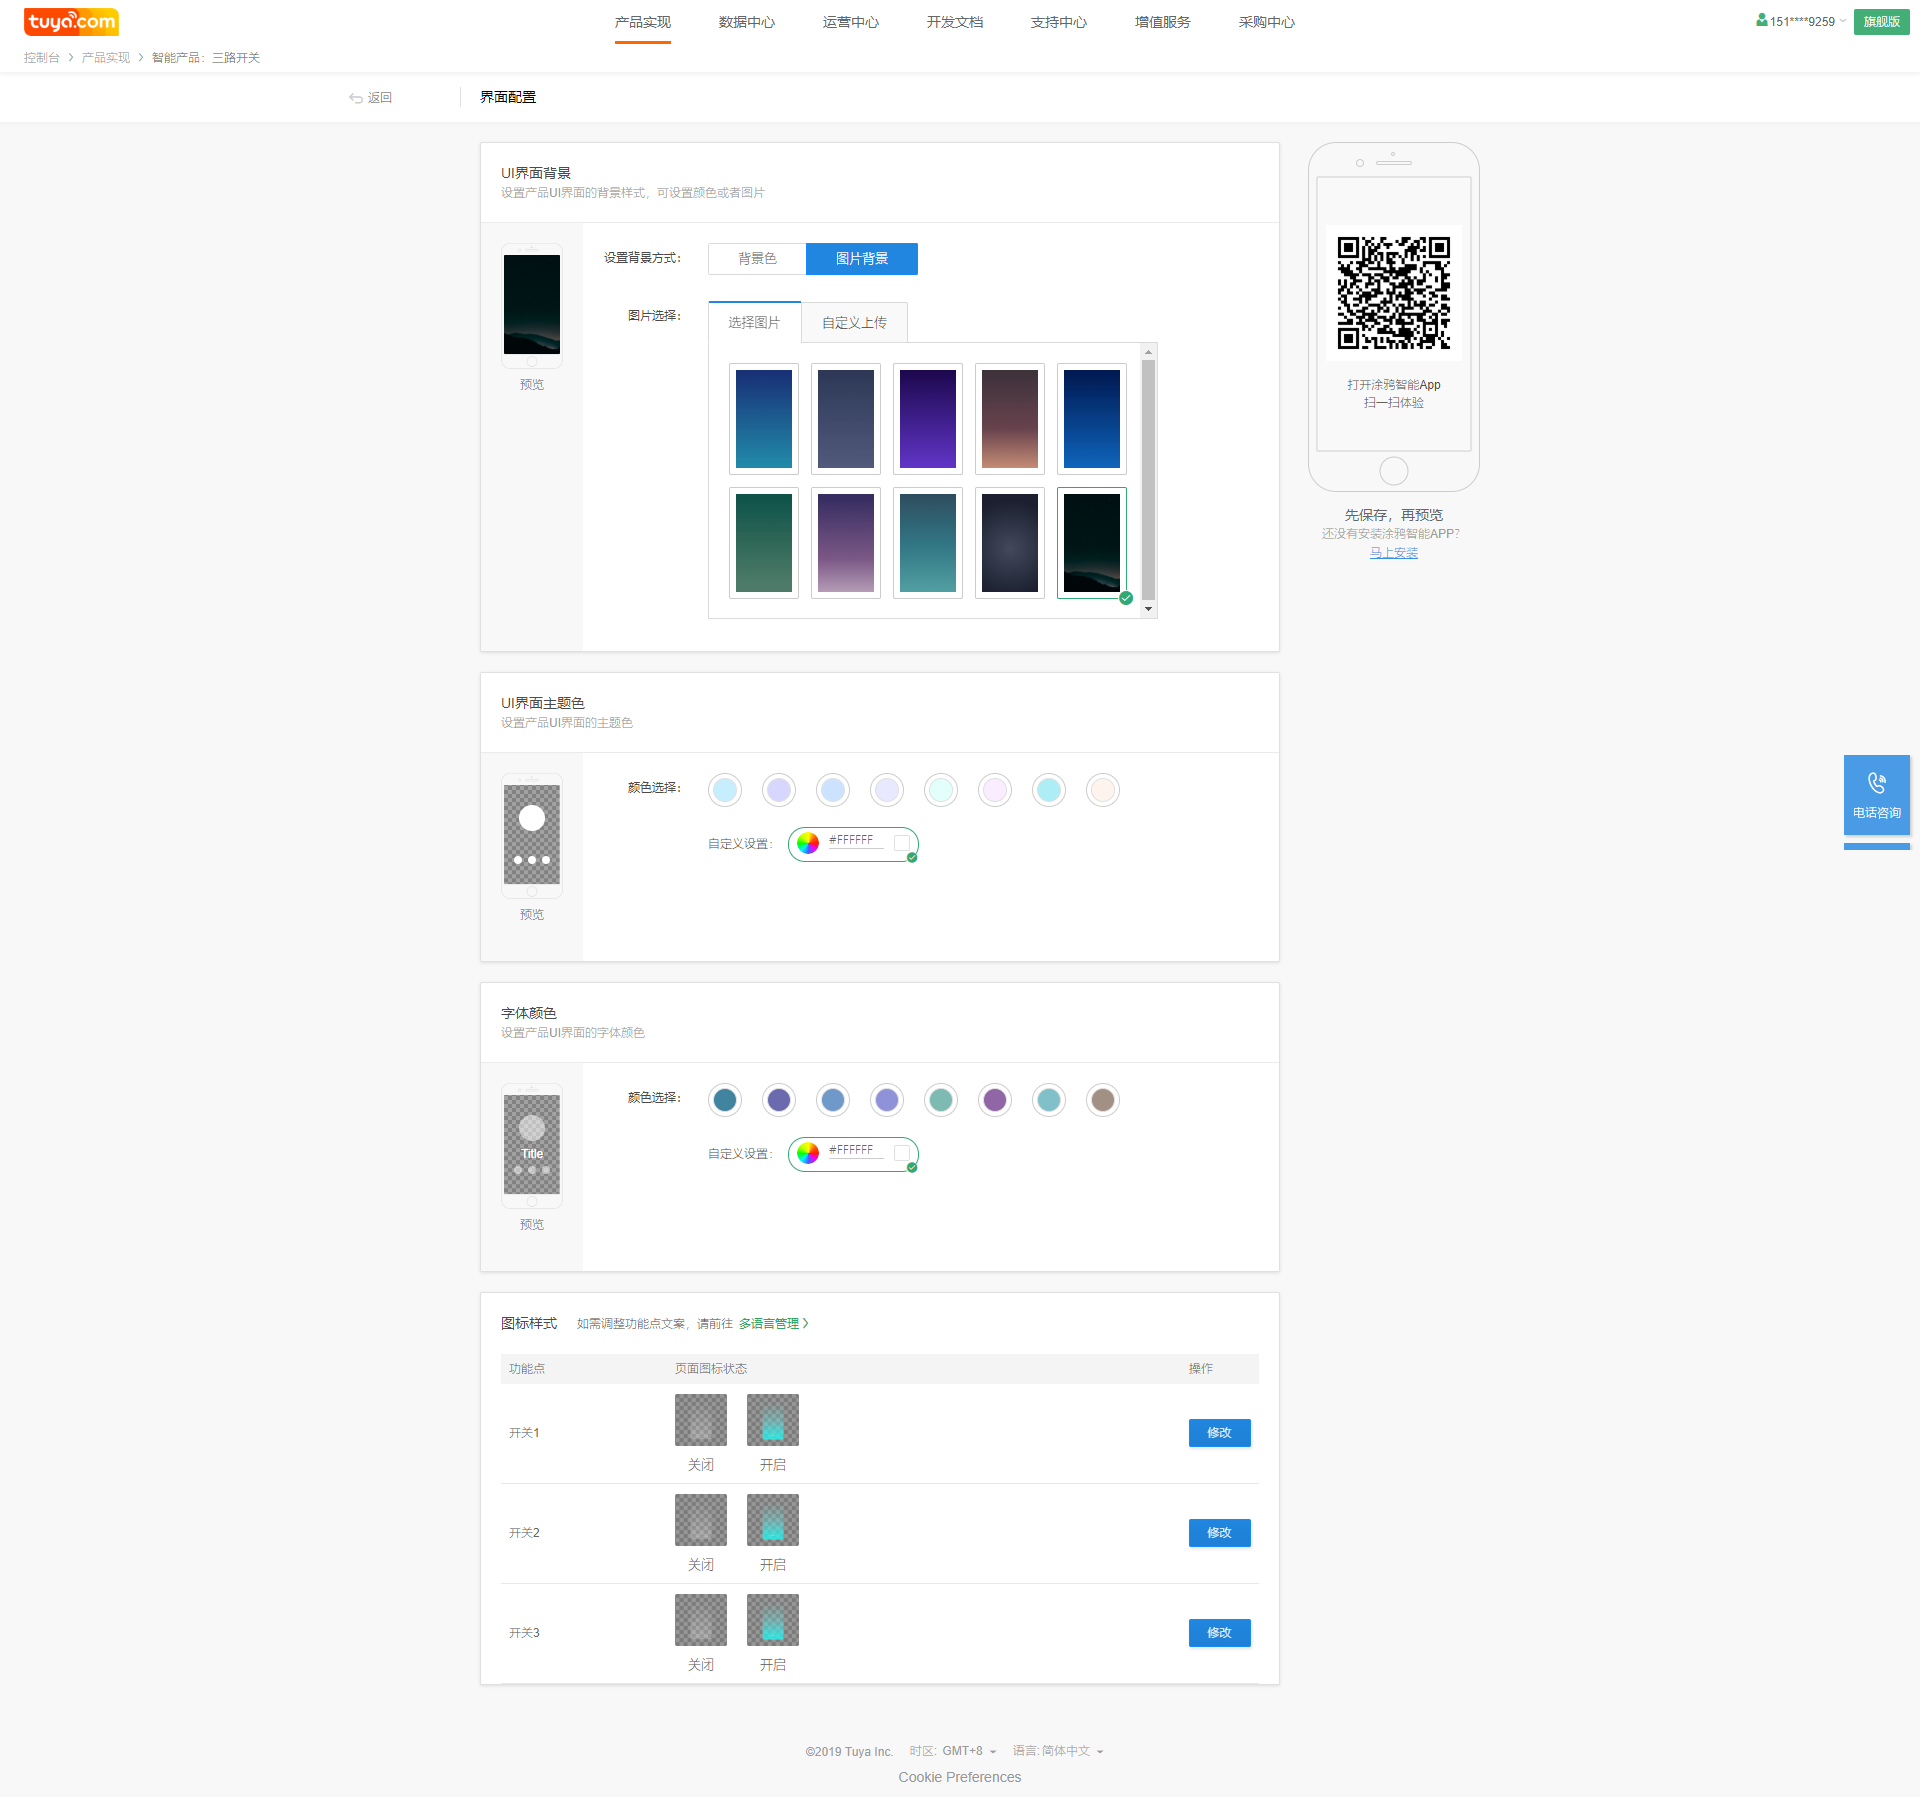The height and width of the screenshot is (1797, 1920).
Task: Open theme color rainbow picker wheel
Action: coord(808,843)
